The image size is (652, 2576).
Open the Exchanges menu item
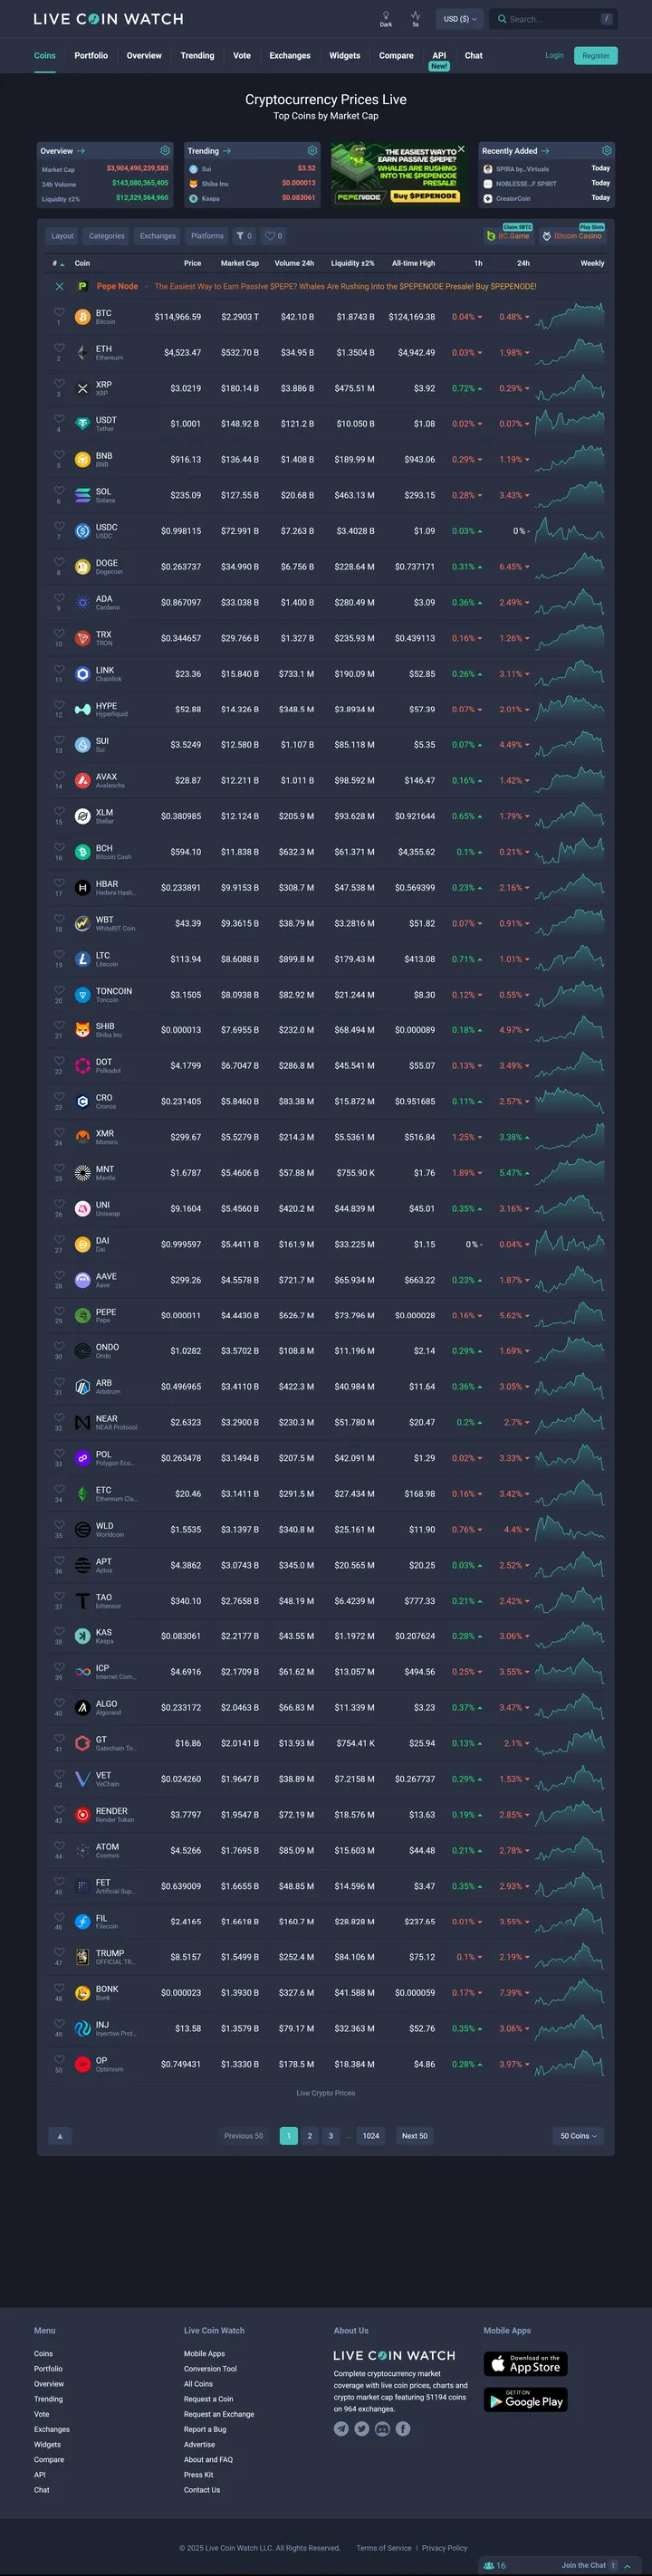290,56
